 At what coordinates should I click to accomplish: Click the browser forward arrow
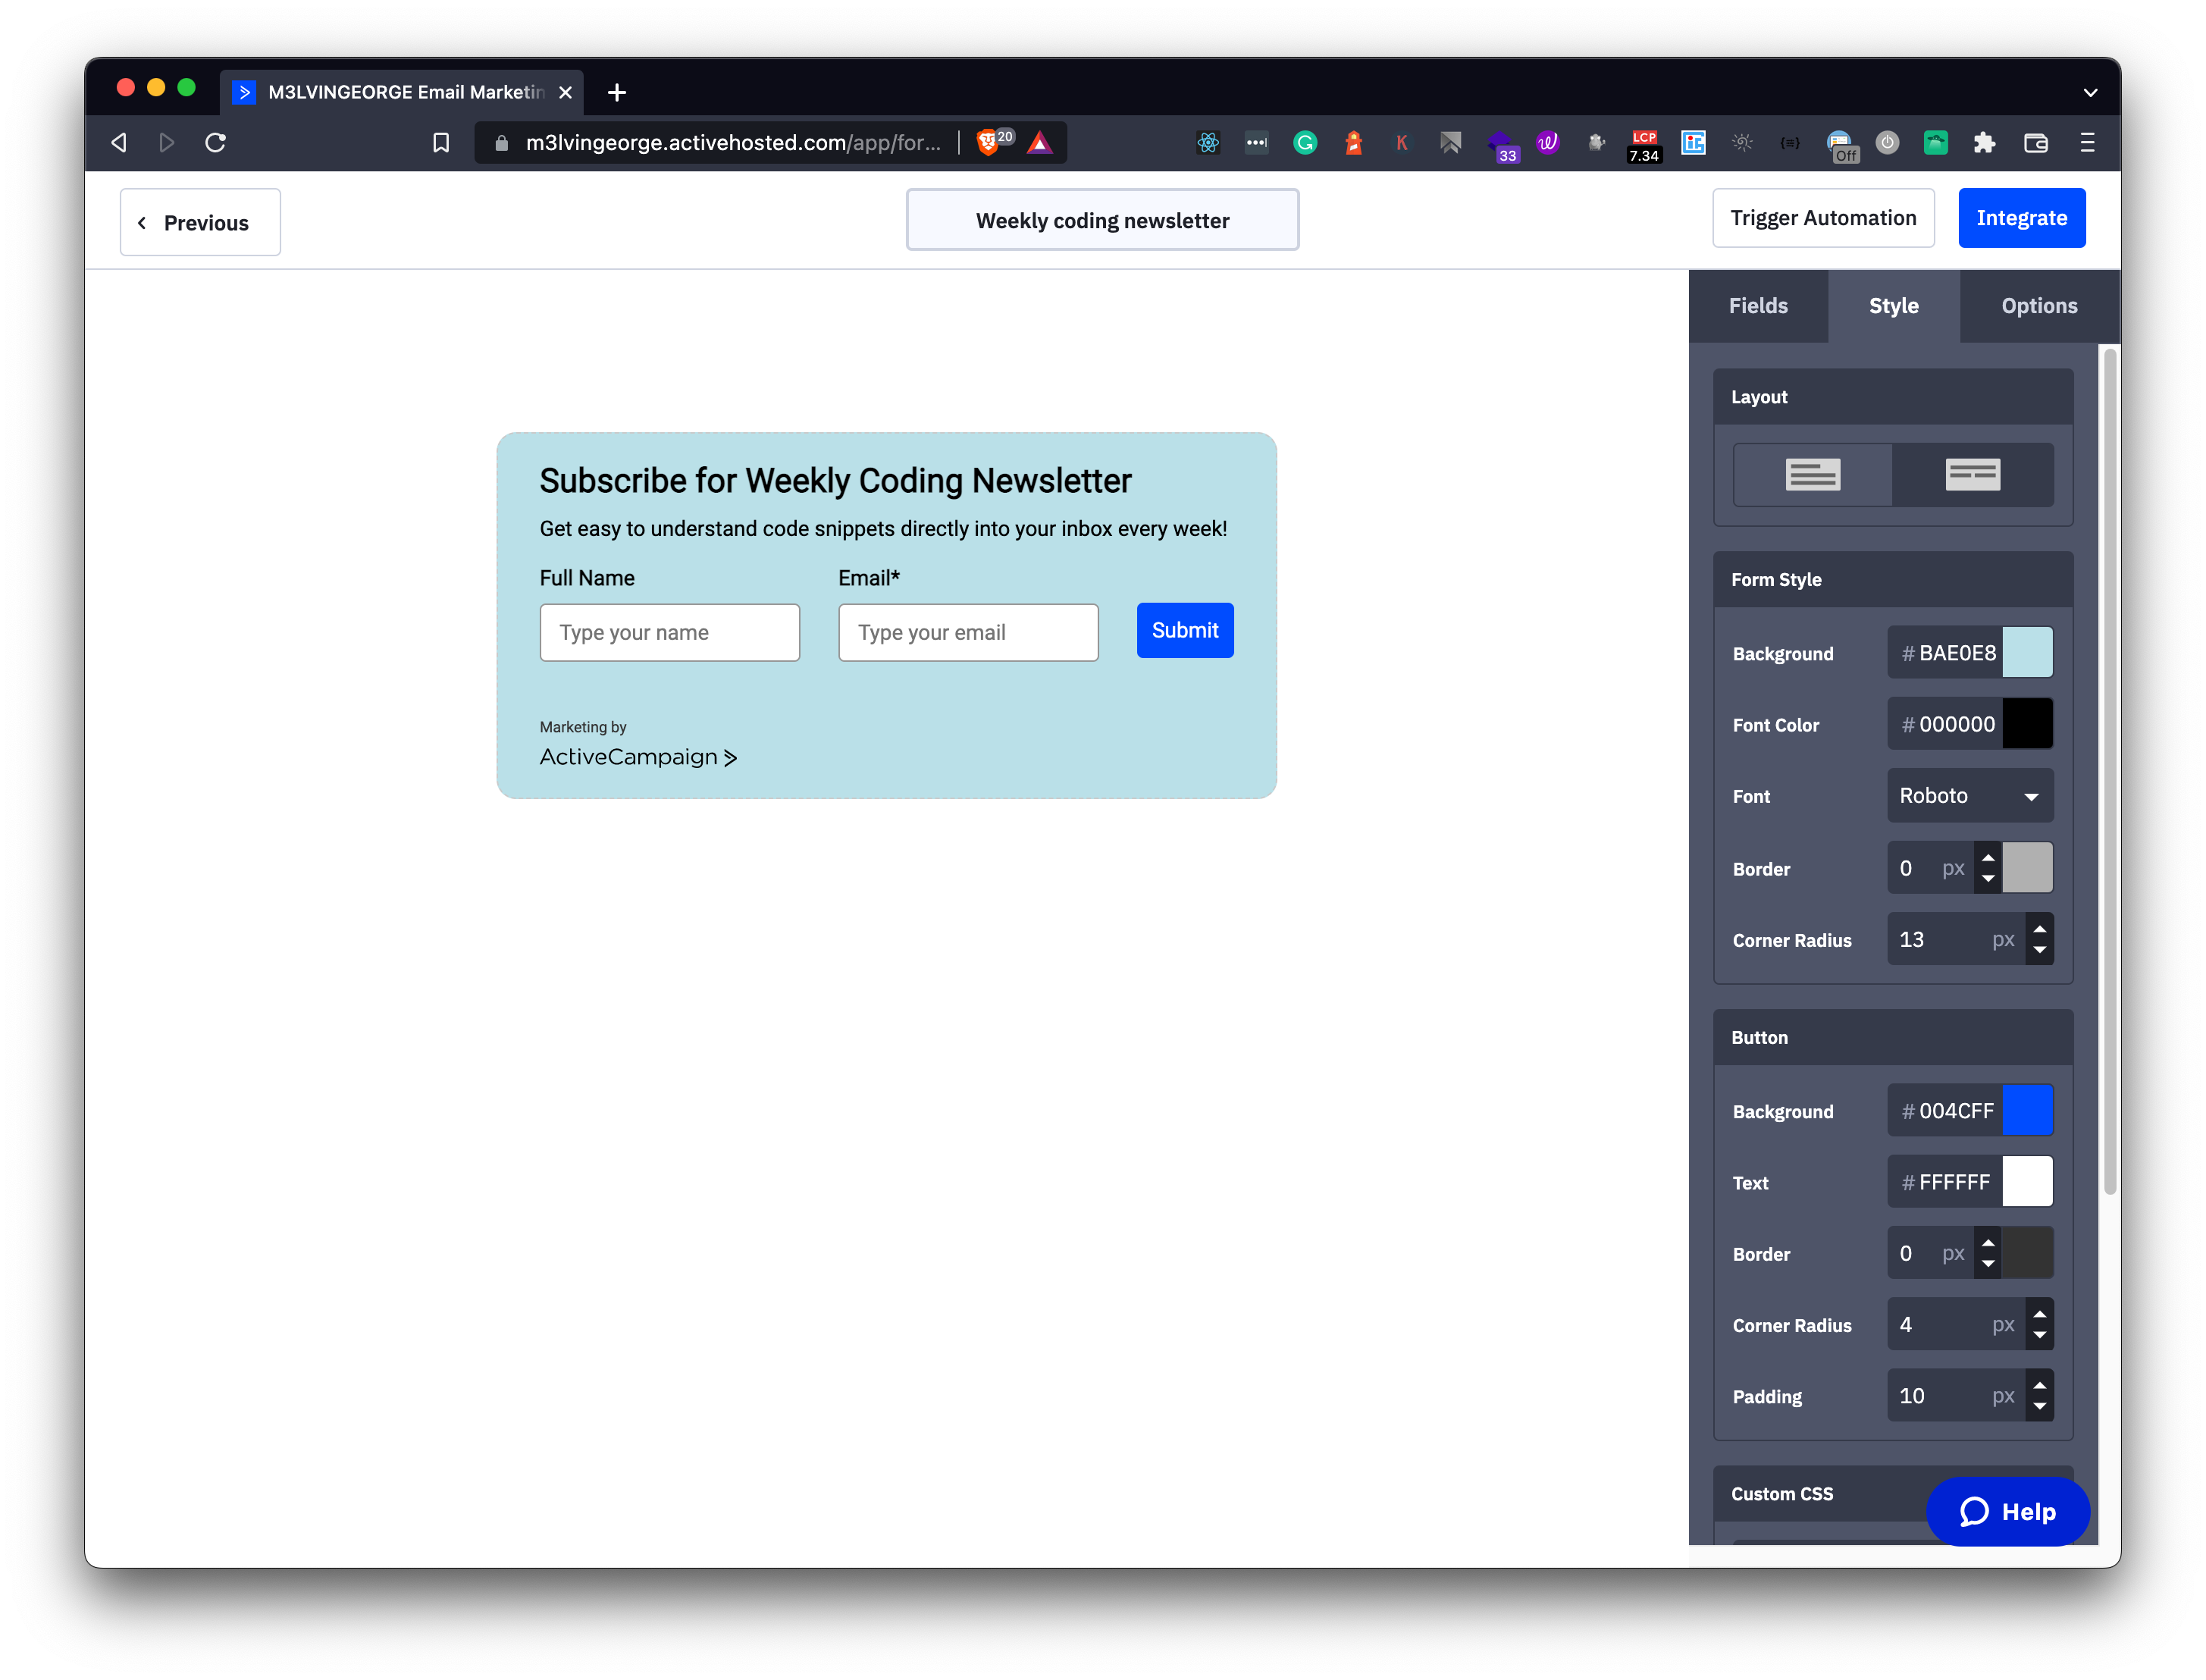click(x=167, y=143)
